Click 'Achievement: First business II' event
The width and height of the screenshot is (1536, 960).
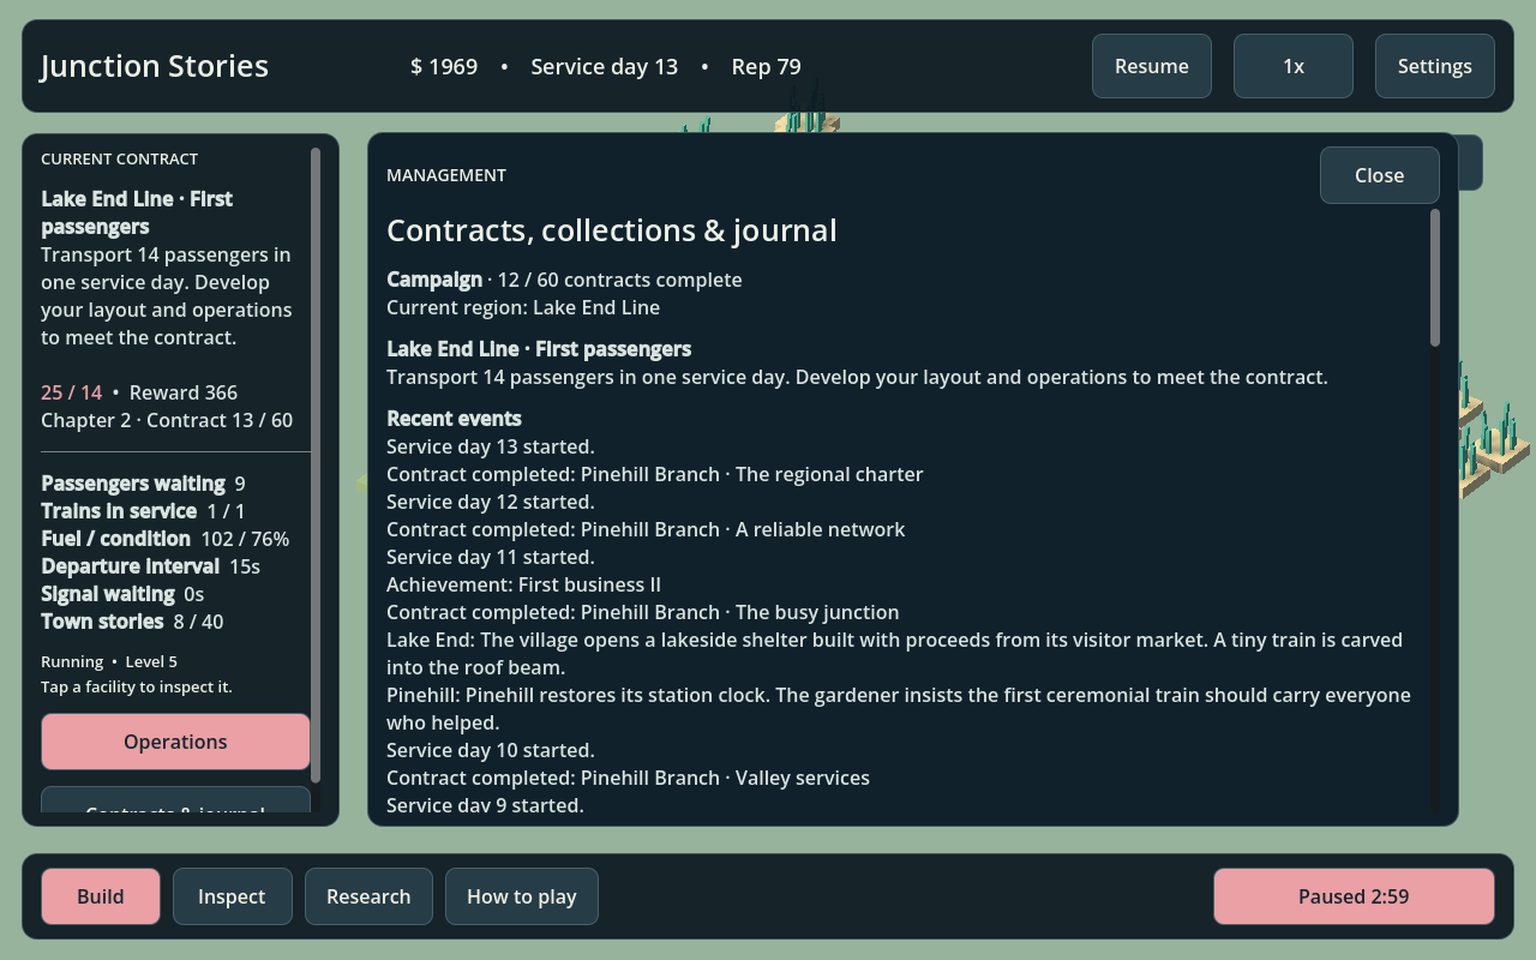(524, 584)
